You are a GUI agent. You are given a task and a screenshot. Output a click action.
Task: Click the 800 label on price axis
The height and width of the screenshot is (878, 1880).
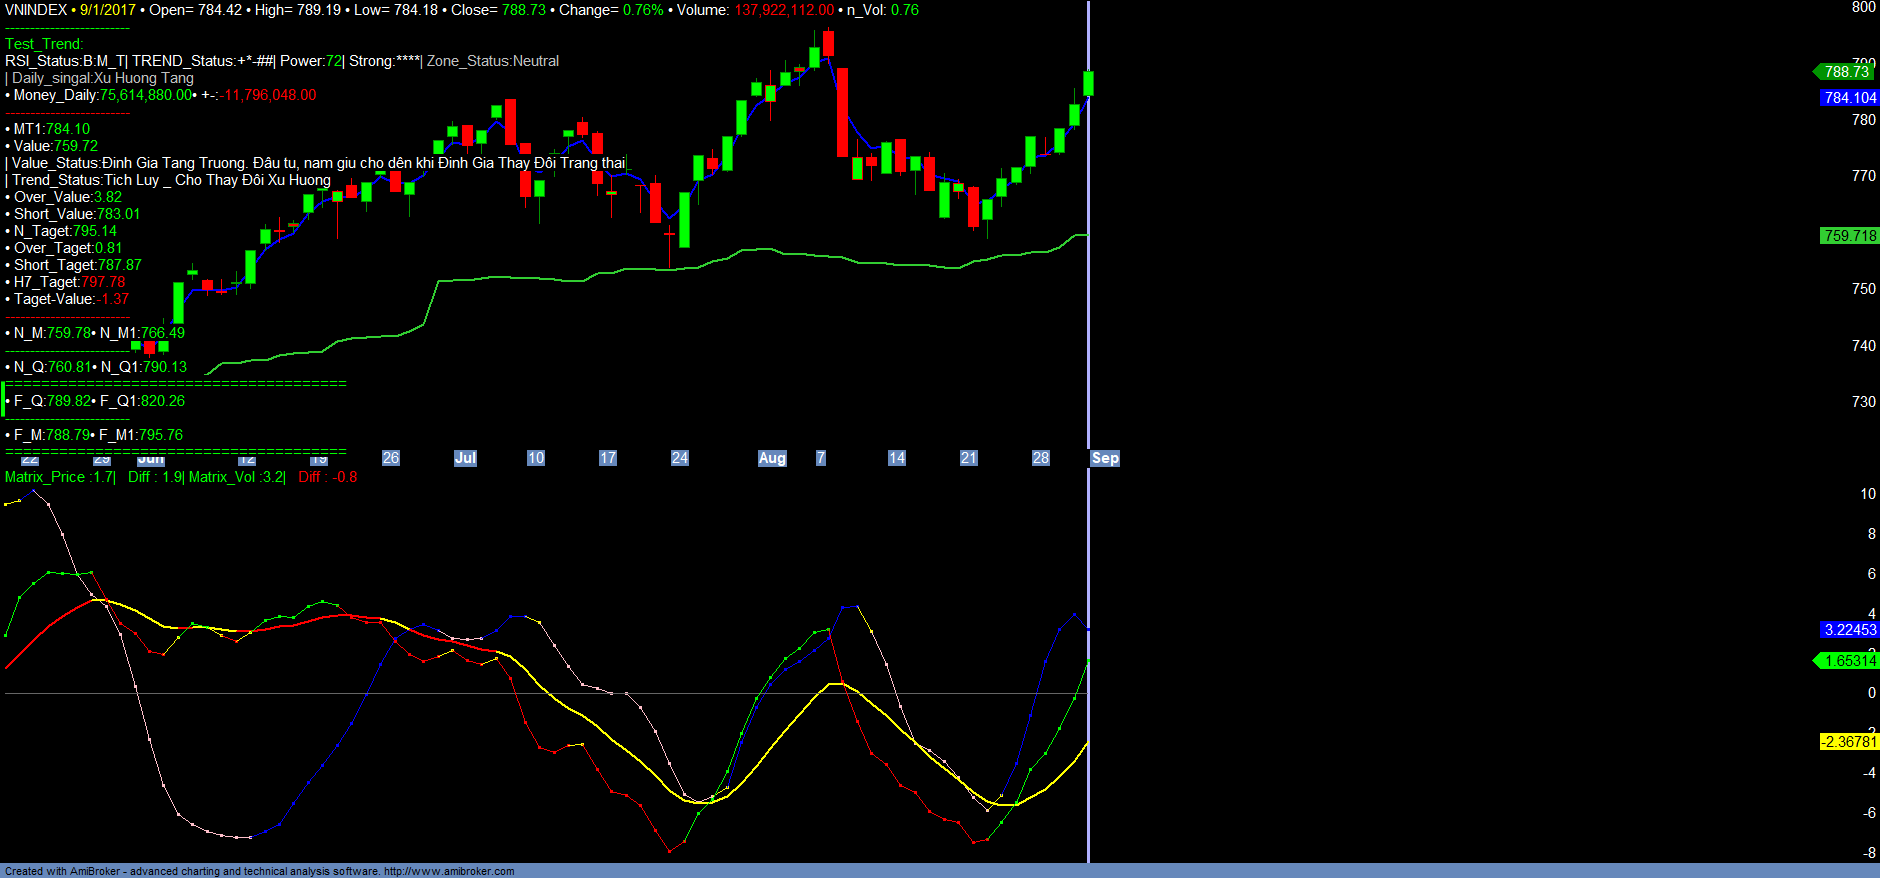(x=1863, y=8)
